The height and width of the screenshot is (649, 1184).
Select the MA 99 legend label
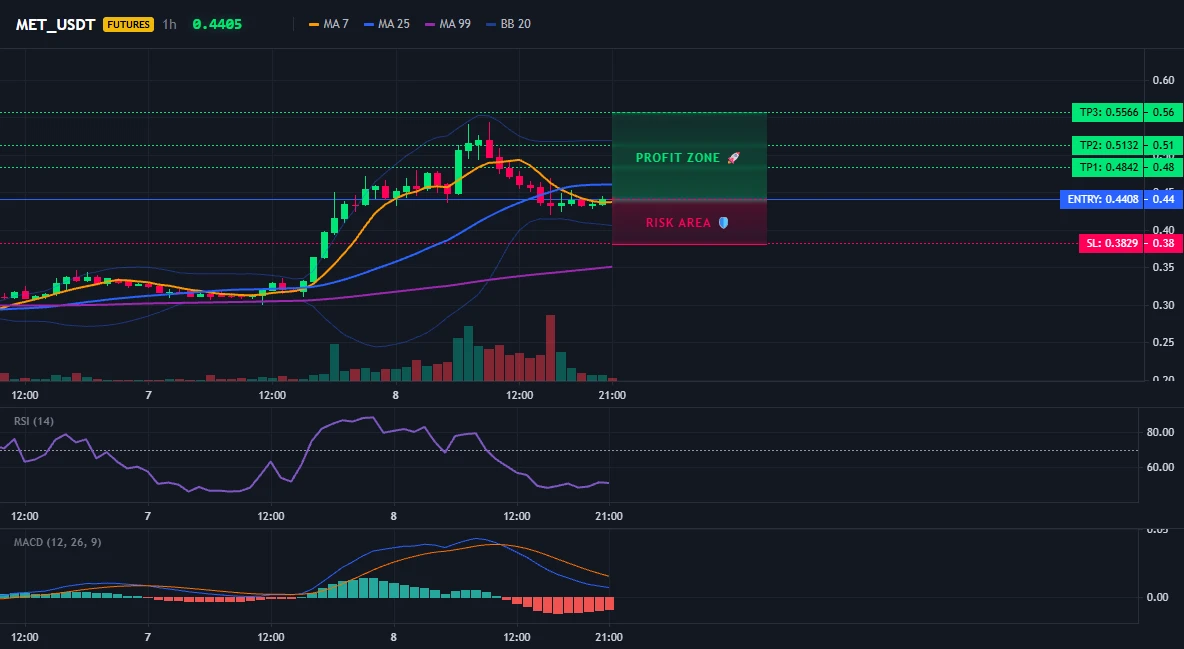(455, 24)
